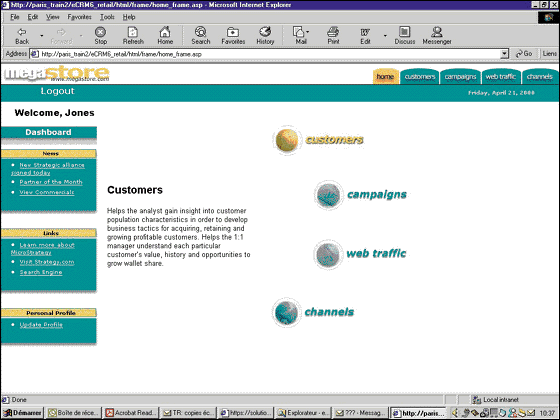Click the Favorites toolbar icon

coord(233,32)
